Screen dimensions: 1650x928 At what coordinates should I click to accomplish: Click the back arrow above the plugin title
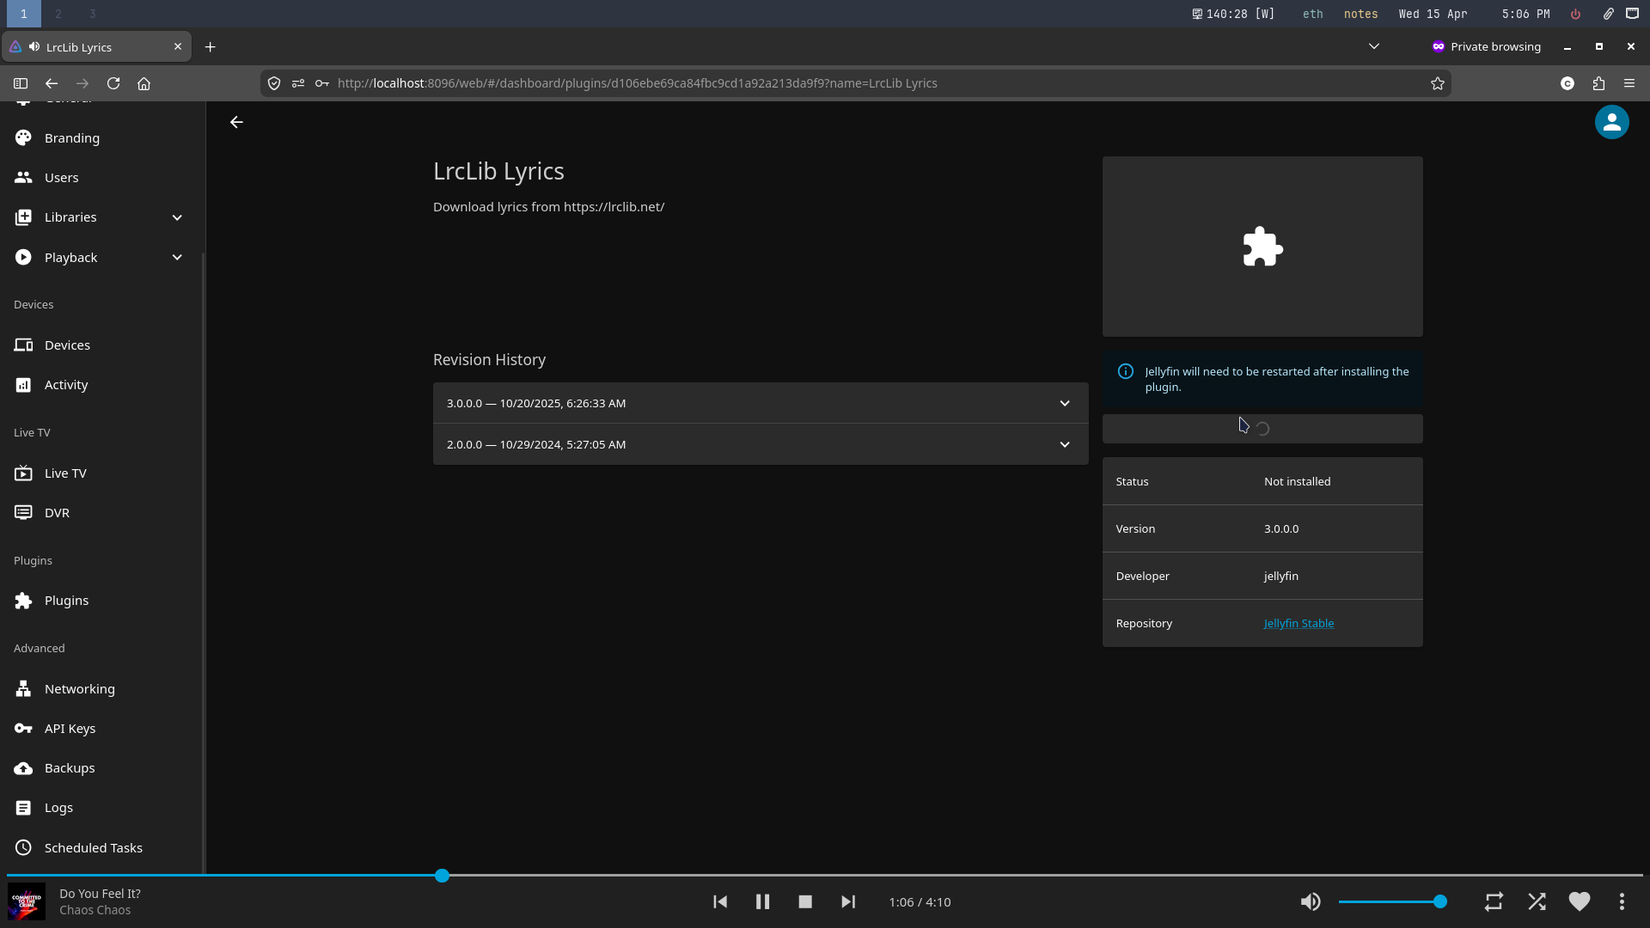tap(236, 121)
